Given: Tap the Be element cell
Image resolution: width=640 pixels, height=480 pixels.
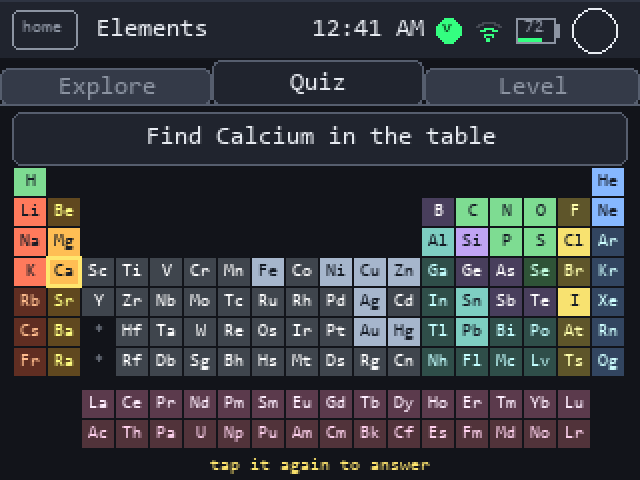Looking at the screenshot, I should [x=64, y=212].
